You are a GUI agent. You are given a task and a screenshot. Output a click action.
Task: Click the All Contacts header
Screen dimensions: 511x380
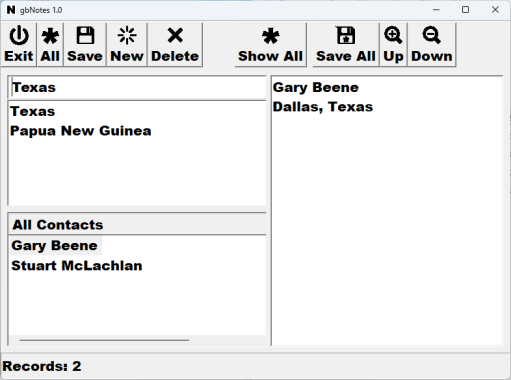137,225
